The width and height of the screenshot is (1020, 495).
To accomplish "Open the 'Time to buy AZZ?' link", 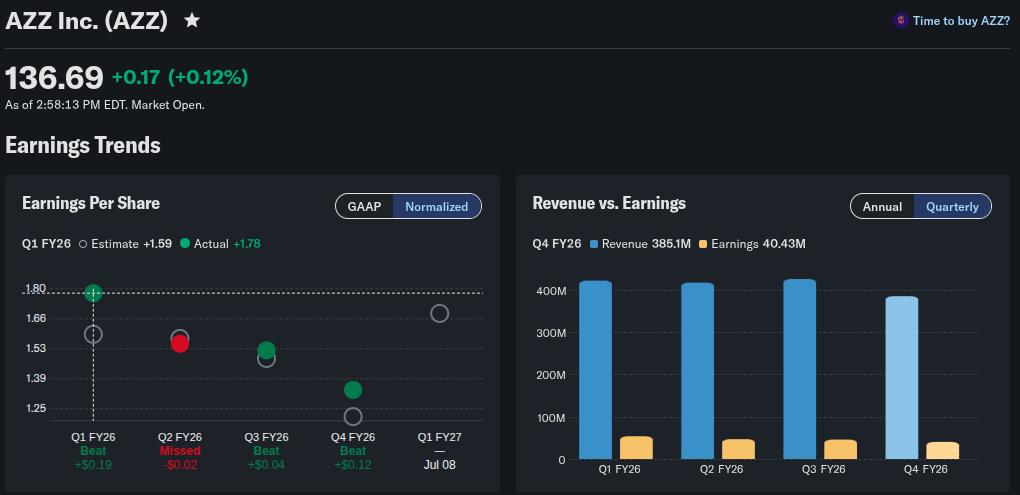I will (961, 21).
